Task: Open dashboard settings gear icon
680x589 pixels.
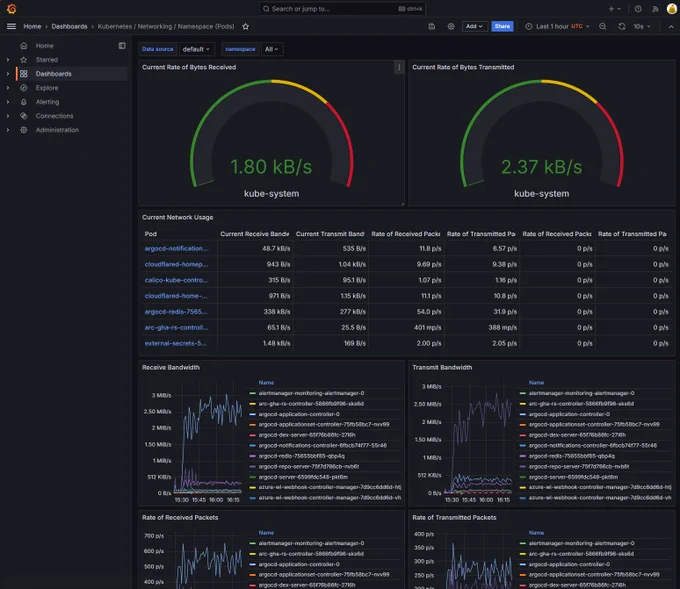Action: 451,26
